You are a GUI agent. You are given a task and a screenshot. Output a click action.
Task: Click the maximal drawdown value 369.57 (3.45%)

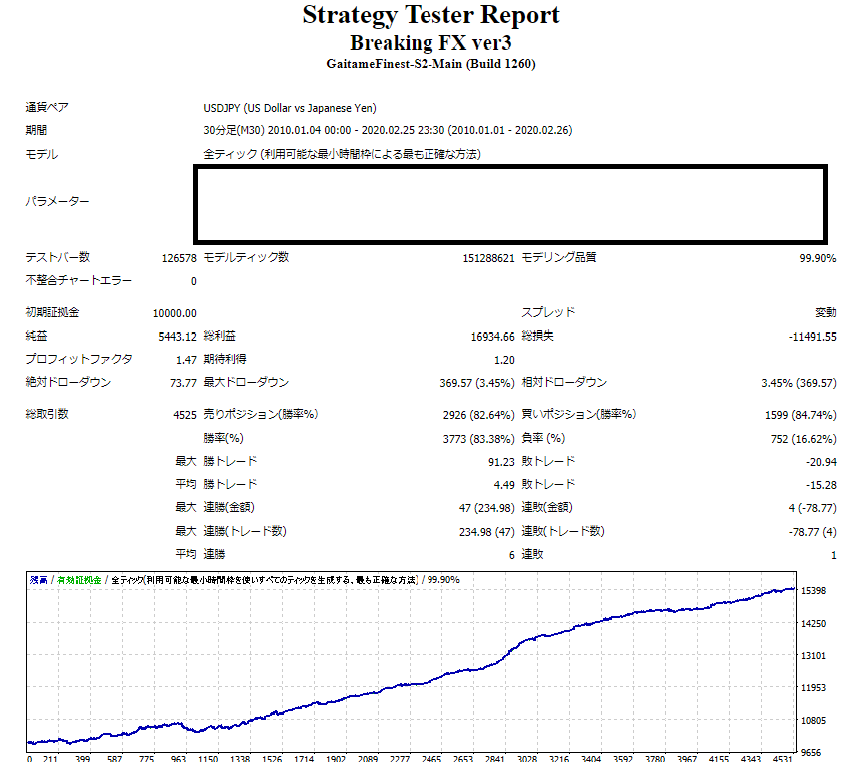477,383
